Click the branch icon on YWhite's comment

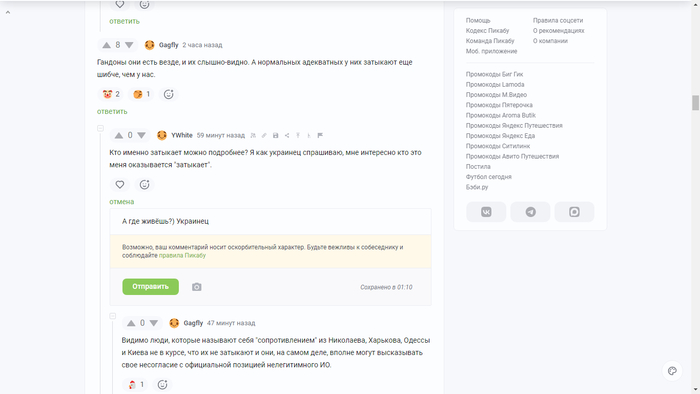pos(308,135)
